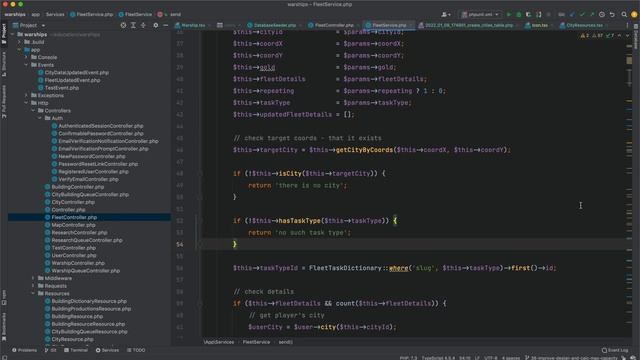Viewport: 640px width, 360px height.
Task: Open the Problems tool window
Action: pyautogui.click(x=24, y=350)
